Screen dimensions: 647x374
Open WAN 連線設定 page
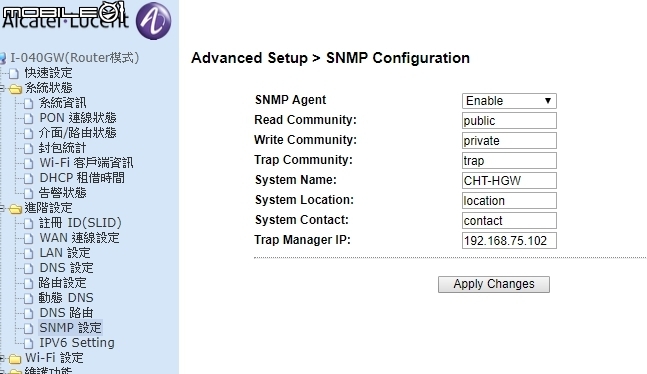click(x=79, y=238)
